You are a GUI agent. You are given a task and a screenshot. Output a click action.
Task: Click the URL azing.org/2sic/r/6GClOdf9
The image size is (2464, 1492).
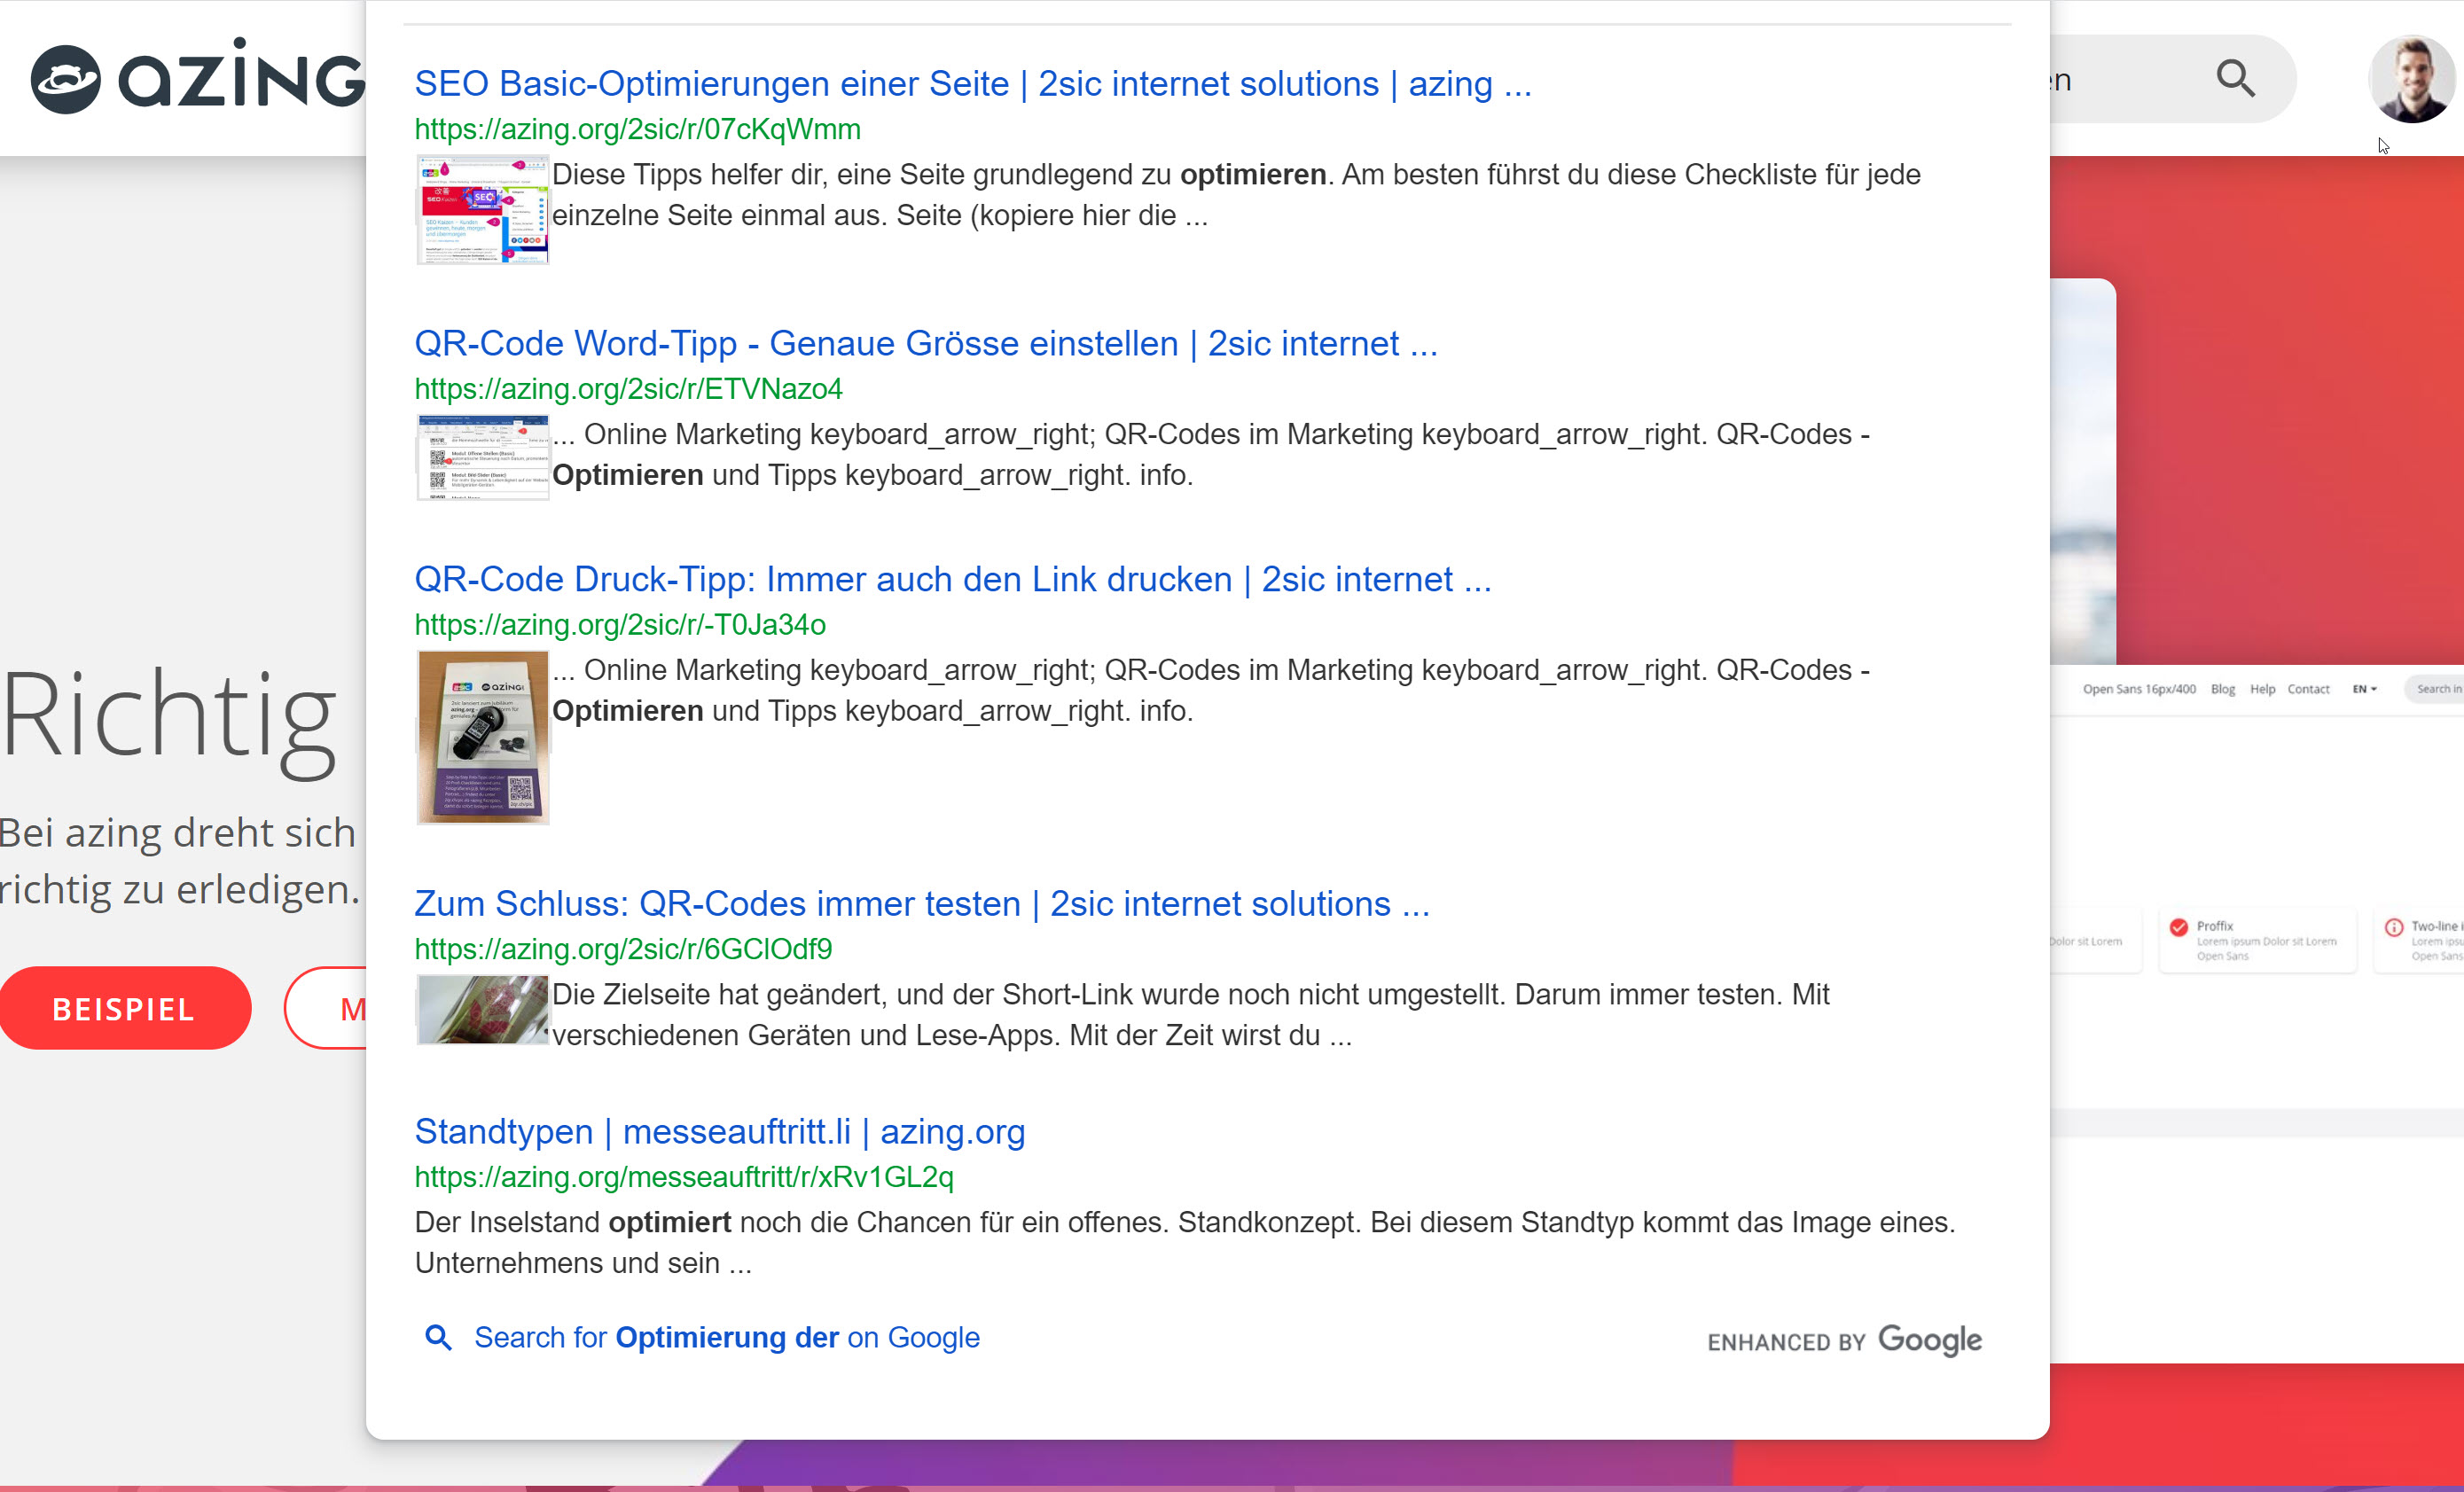[x=622, y=949]
